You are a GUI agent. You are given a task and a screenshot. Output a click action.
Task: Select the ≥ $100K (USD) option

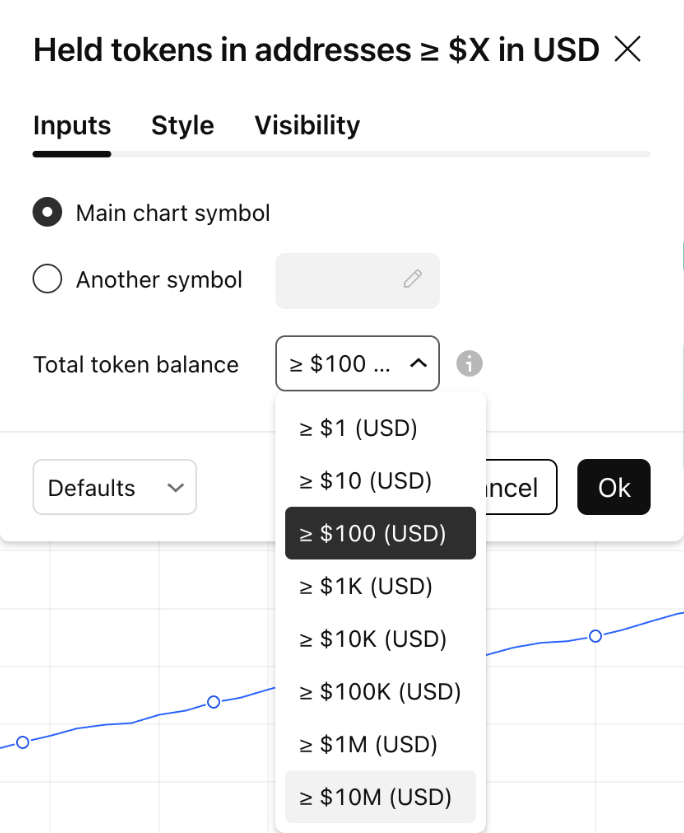click(380, 691)
